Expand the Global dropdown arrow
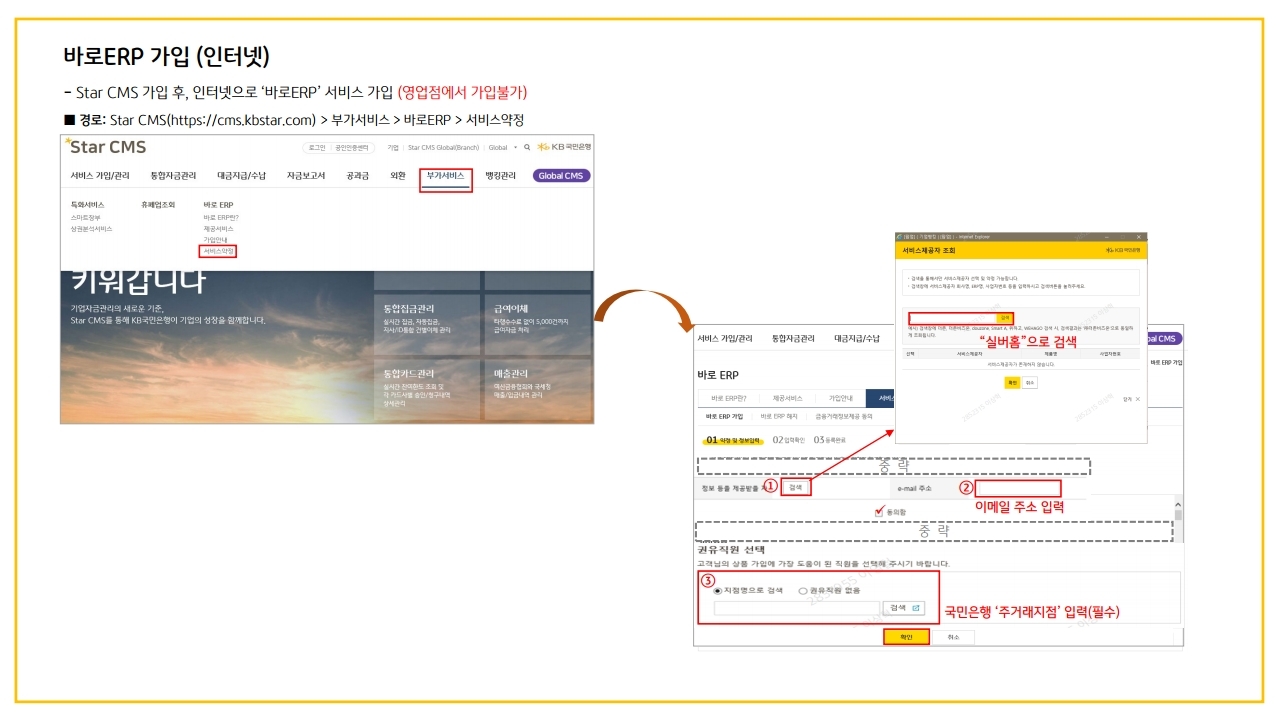This screenshot has height=720, width=1280. click(516, 147)
